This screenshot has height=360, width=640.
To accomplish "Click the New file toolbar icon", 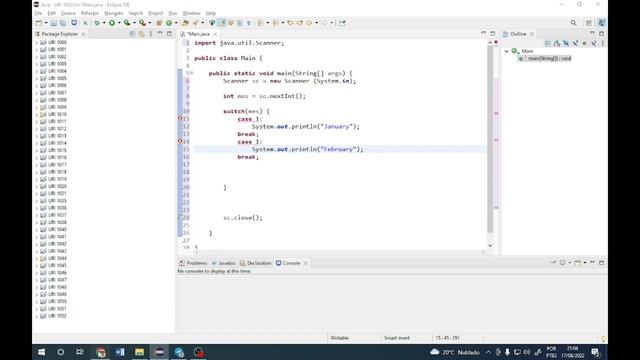I will [x=39, y=23].
